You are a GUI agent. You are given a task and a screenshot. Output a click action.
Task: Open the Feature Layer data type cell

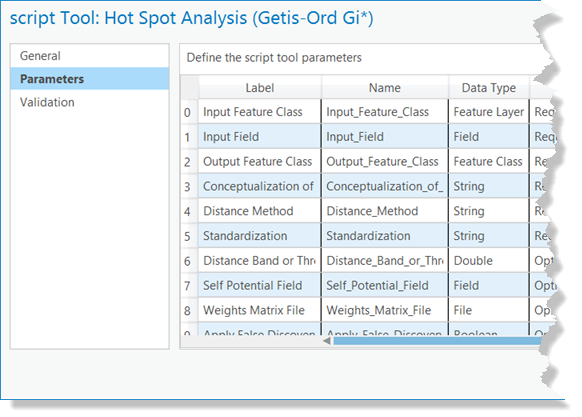pos(488,112)
